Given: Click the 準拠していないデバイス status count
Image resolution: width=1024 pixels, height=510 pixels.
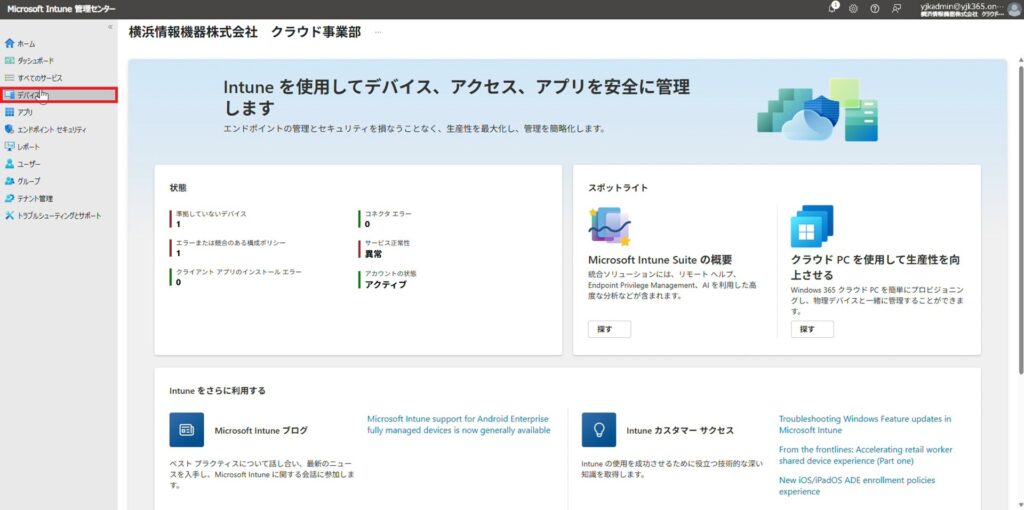Looking at the screenshot, I should pos(178,225).
